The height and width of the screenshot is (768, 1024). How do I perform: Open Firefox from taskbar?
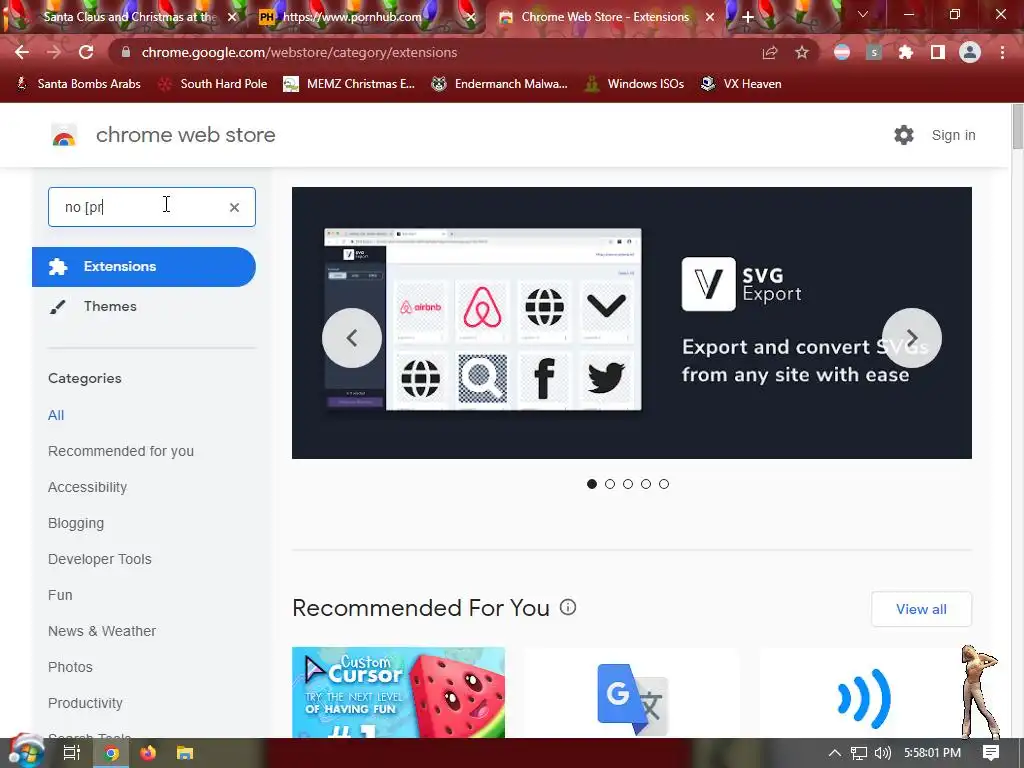click(x=148, y=753)
